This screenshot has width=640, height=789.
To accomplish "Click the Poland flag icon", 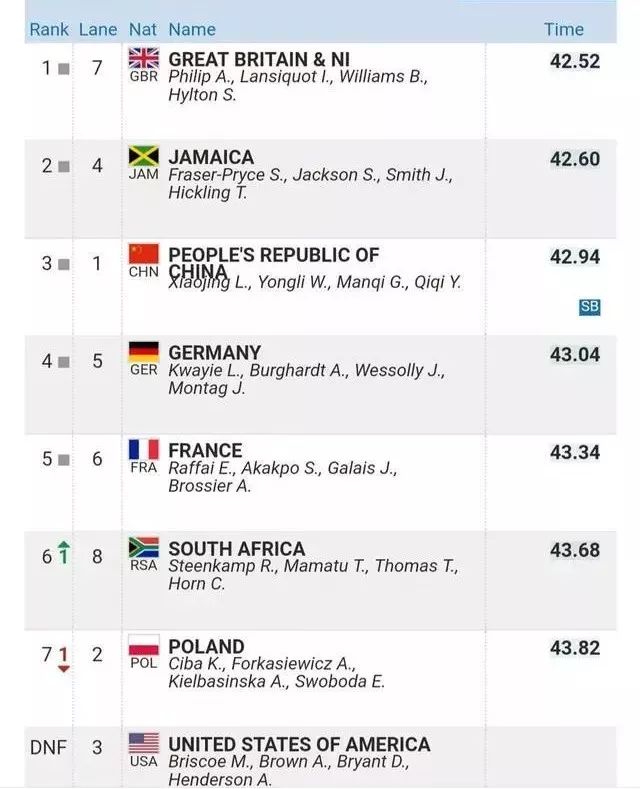I will (144, 645).
